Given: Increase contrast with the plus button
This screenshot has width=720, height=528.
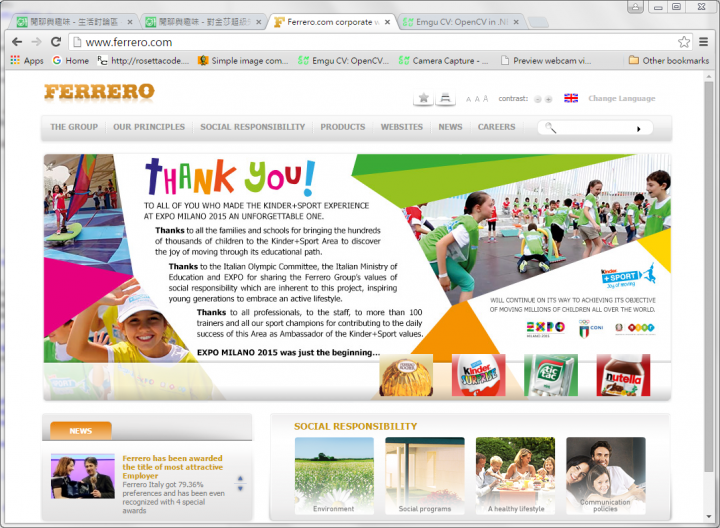Looking at the screenshot, I should tap(548, 99).
